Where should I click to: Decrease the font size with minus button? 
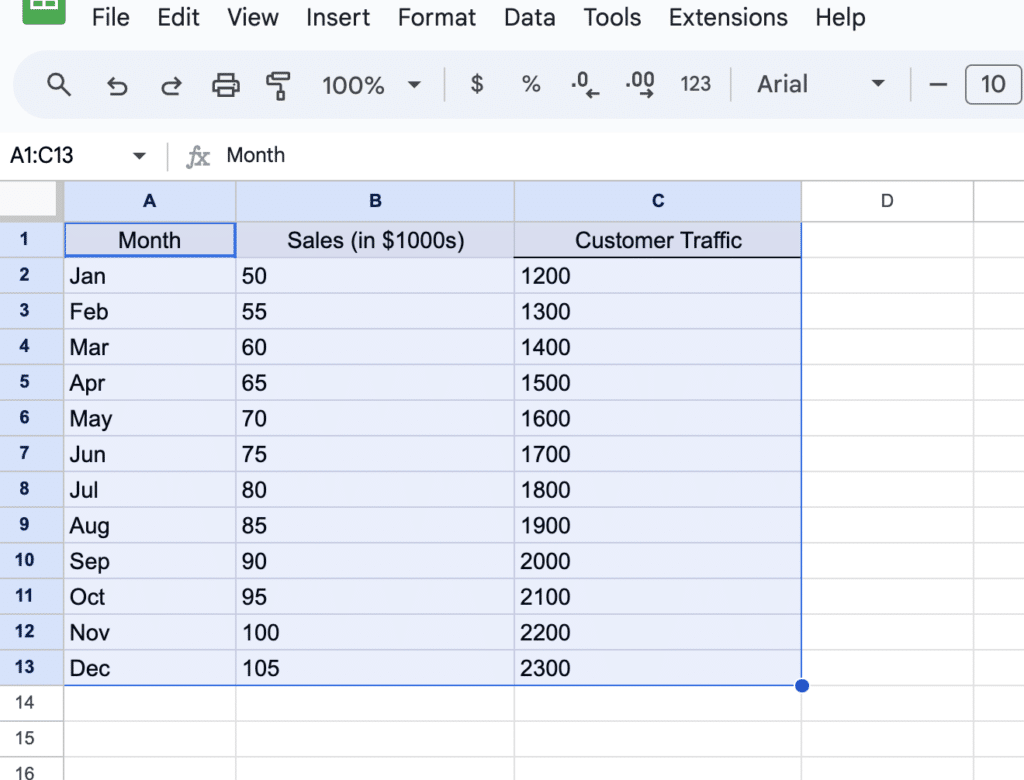[938, 84]
